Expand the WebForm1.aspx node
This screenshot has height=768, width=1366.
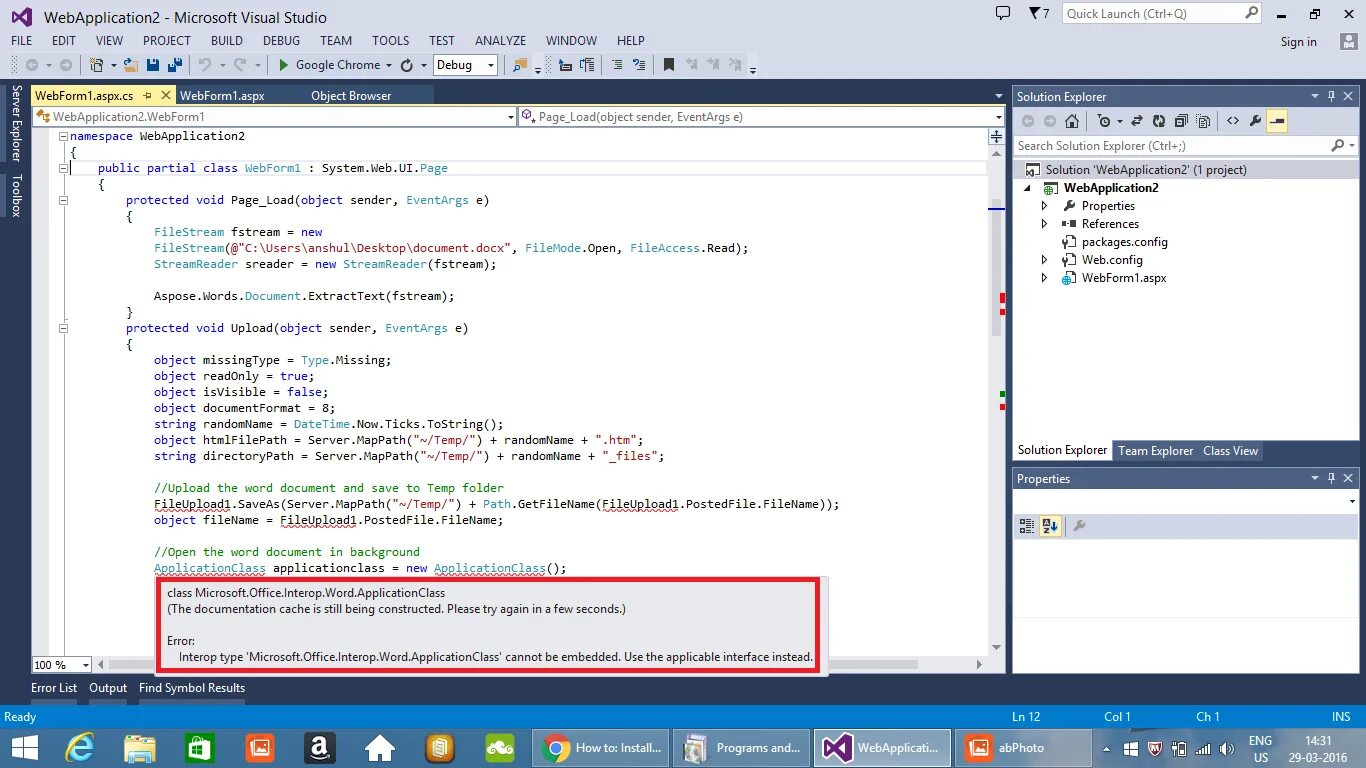coord(1045,278)
